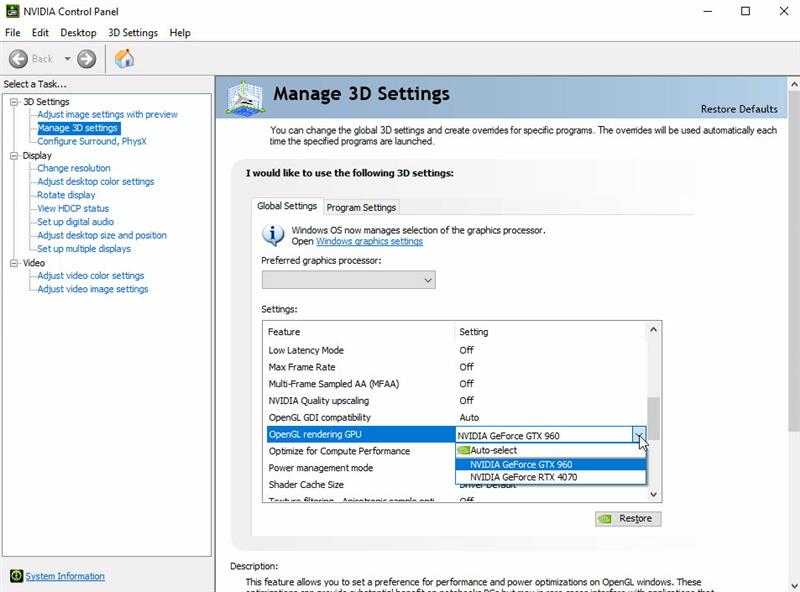The height and width of the screenshot is (592, 800).
Task: Choose Auto-select from the GPU list
Action: point(493,450)
